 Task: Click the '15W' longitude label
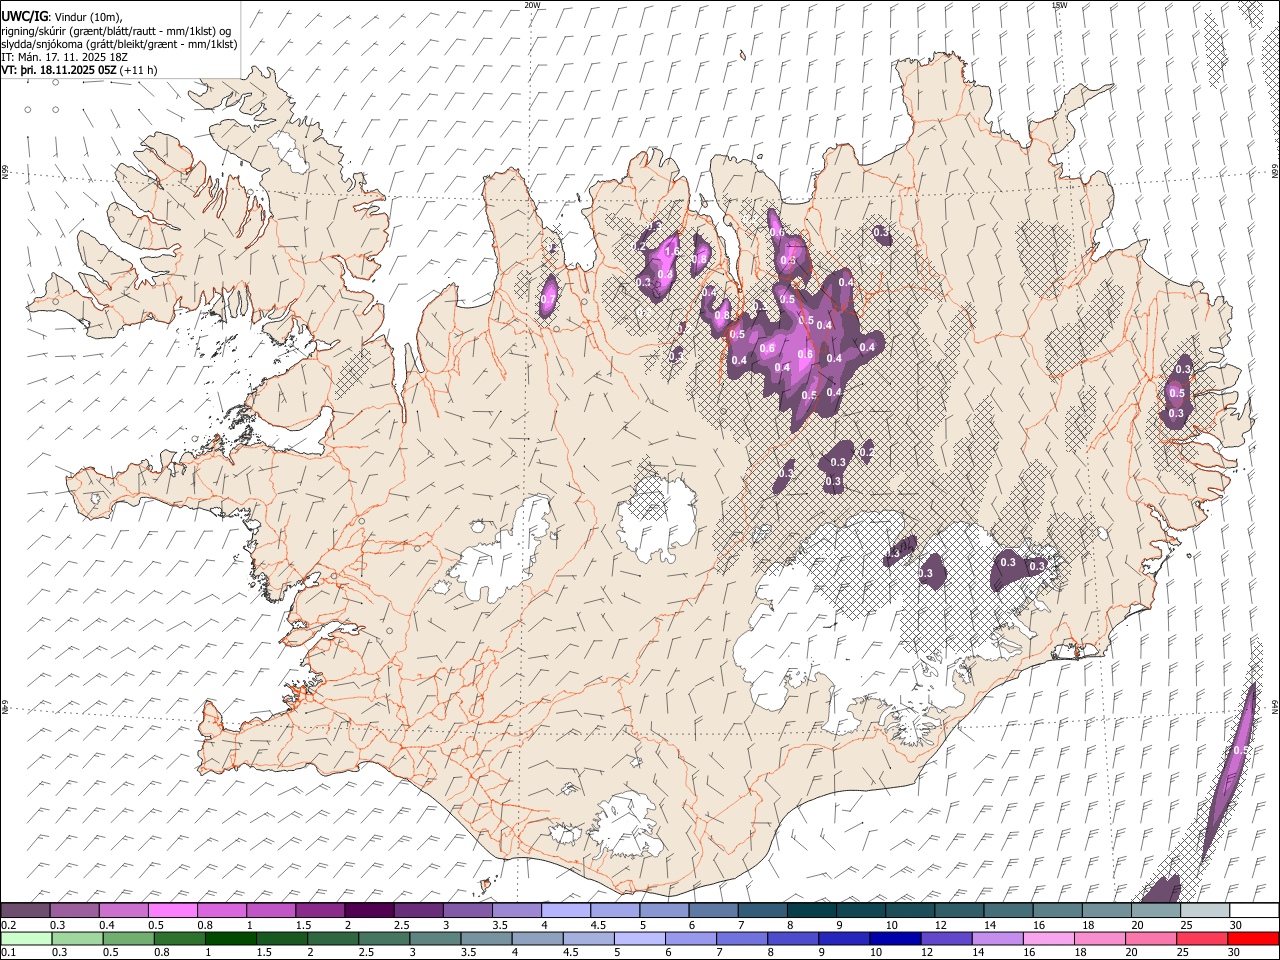tap(1058, 5)
